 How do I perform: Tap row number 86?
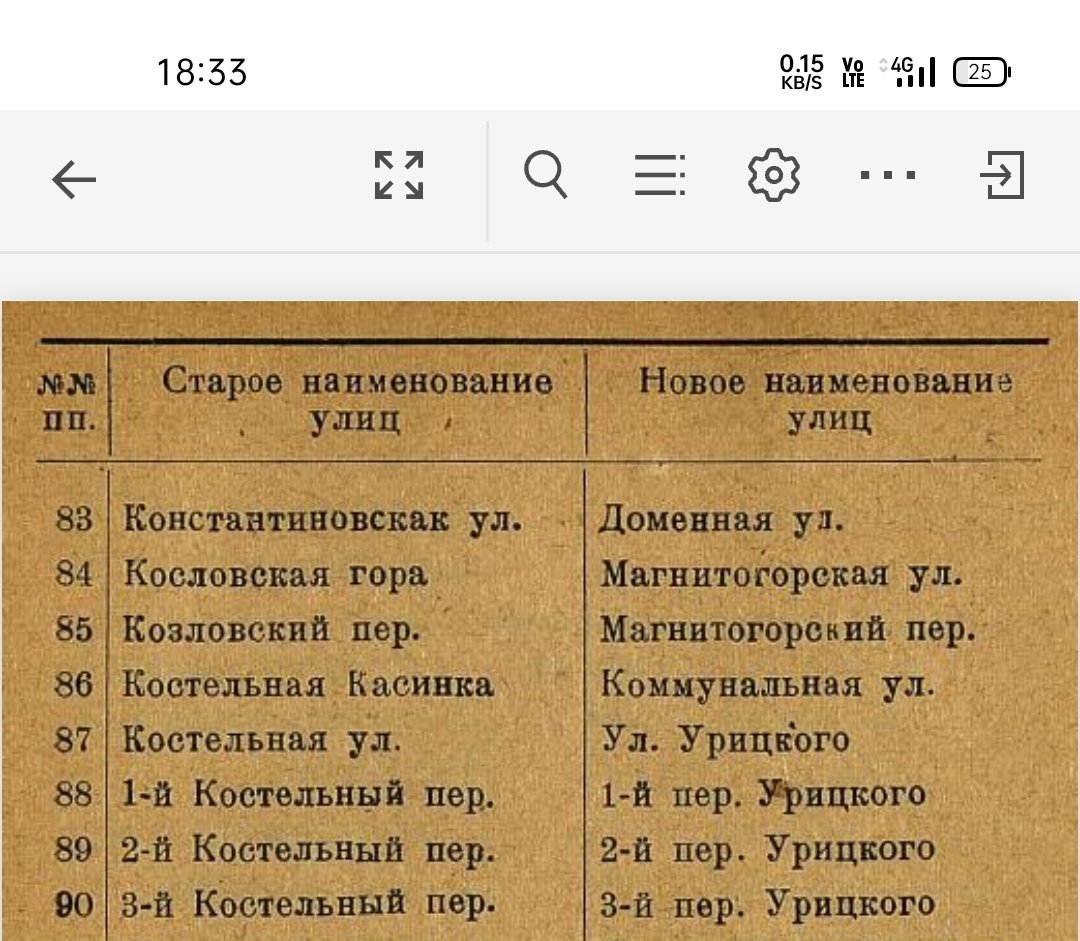coord(74,685)
